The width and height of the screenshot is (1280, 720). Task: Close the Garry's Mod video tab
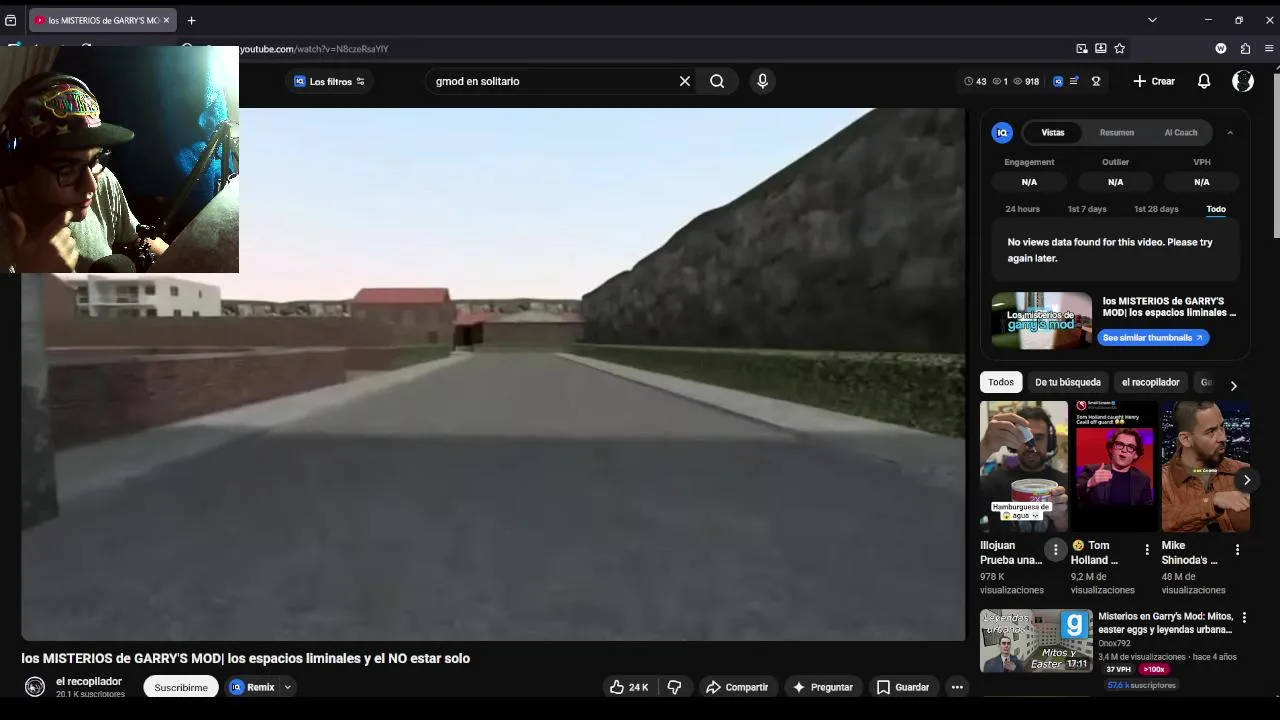166,20
